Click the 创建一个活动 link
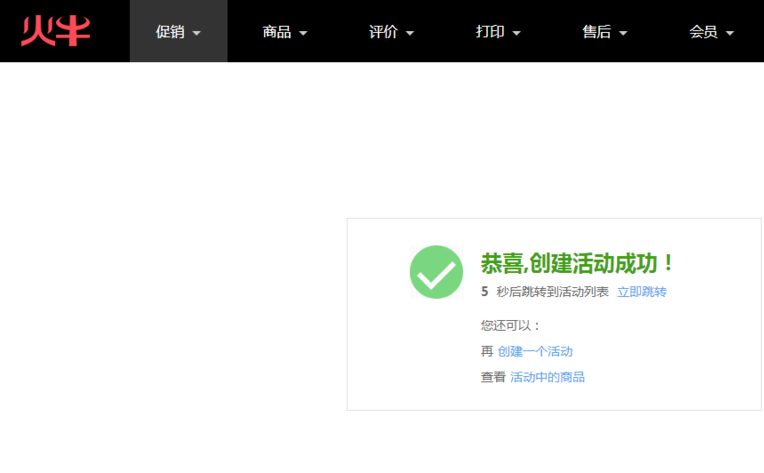The image size is (764, 473). click(535, 351)
